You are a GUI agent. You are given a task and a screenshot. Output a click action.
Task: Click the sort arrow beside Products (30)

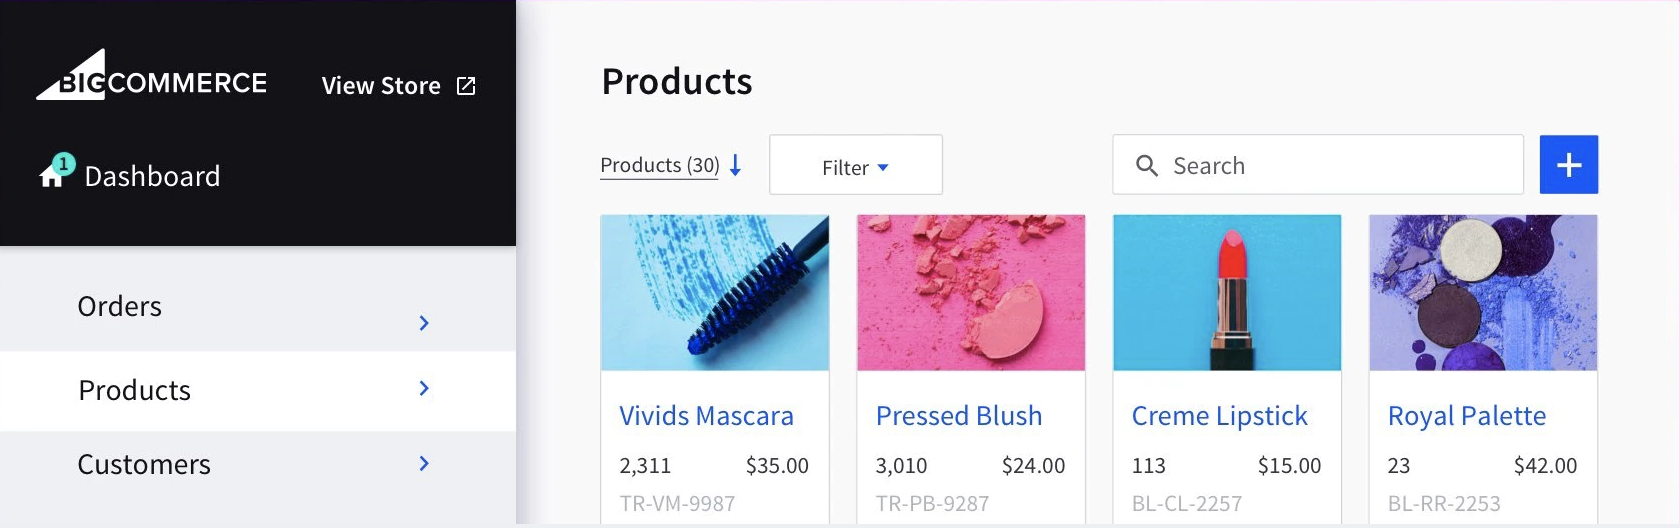[x=736, y=165]
